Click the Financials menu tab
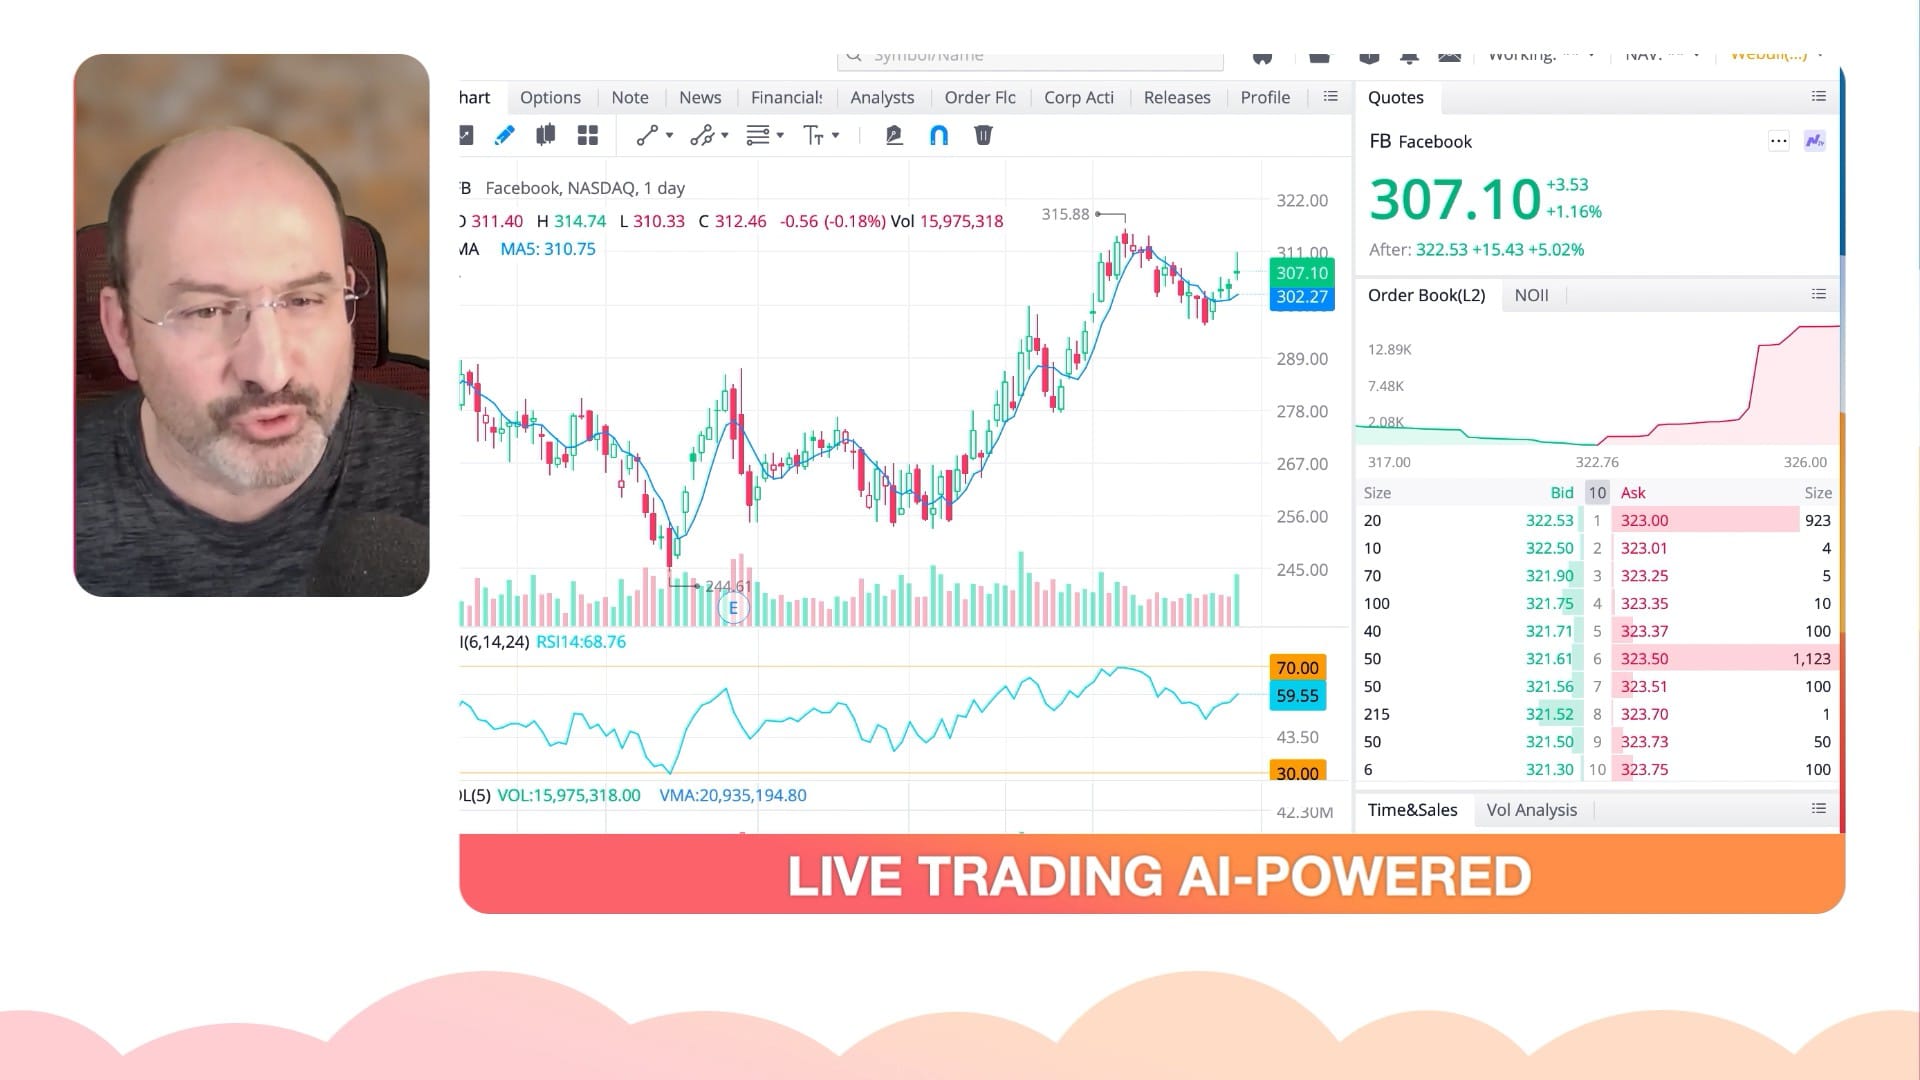Viewport: 1920px width, 1080px height. 787,96
